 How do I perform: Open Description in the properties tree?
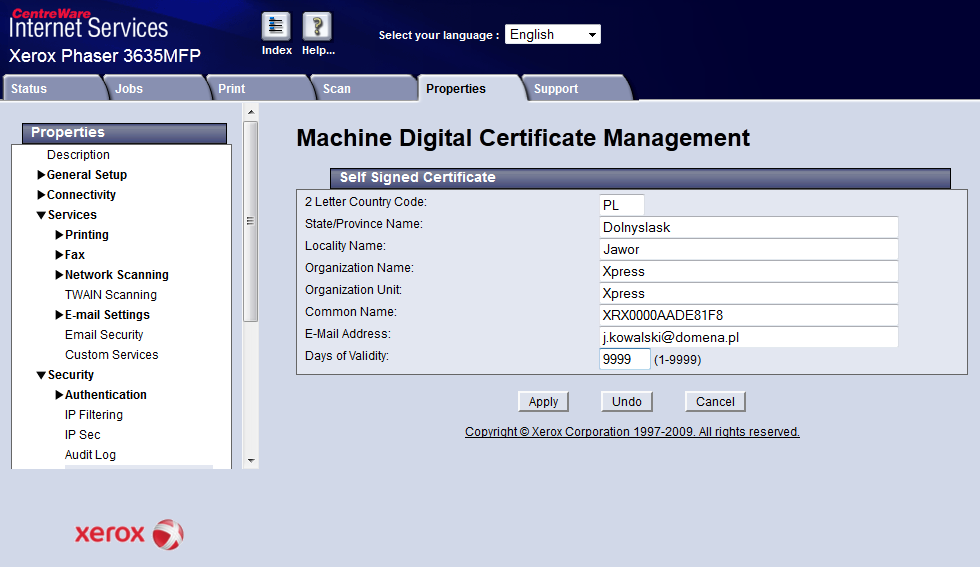pos(78,154)
